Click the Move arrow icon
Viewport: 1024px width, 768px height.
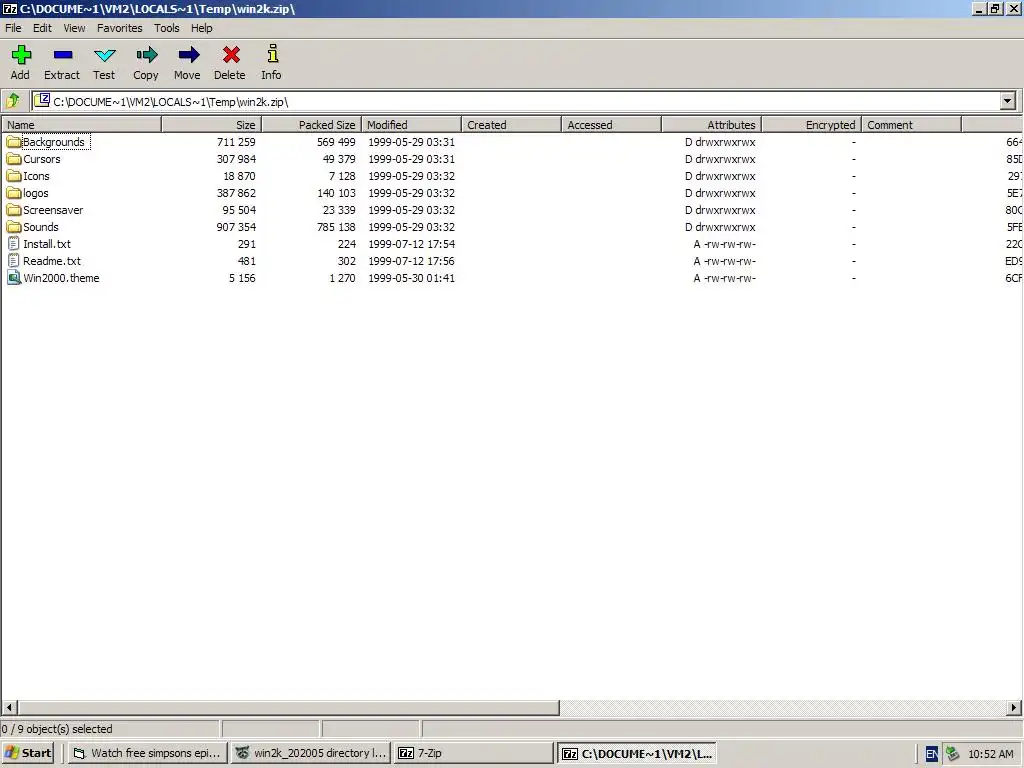(x=189, y=55)
